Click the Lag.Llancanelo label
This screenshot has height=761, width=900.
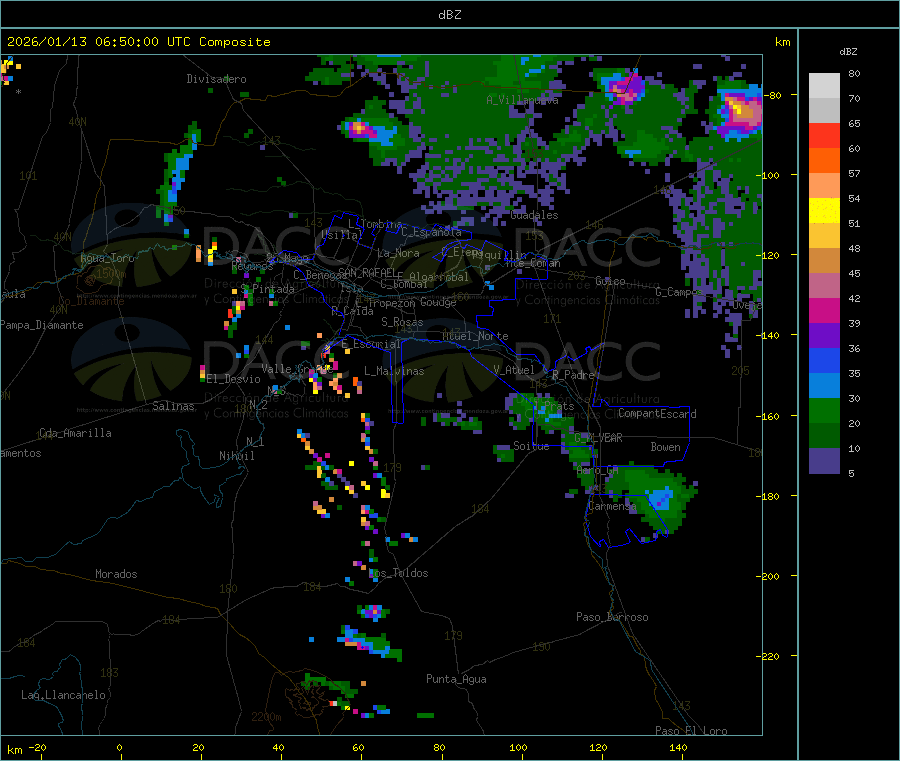point(63,695)
